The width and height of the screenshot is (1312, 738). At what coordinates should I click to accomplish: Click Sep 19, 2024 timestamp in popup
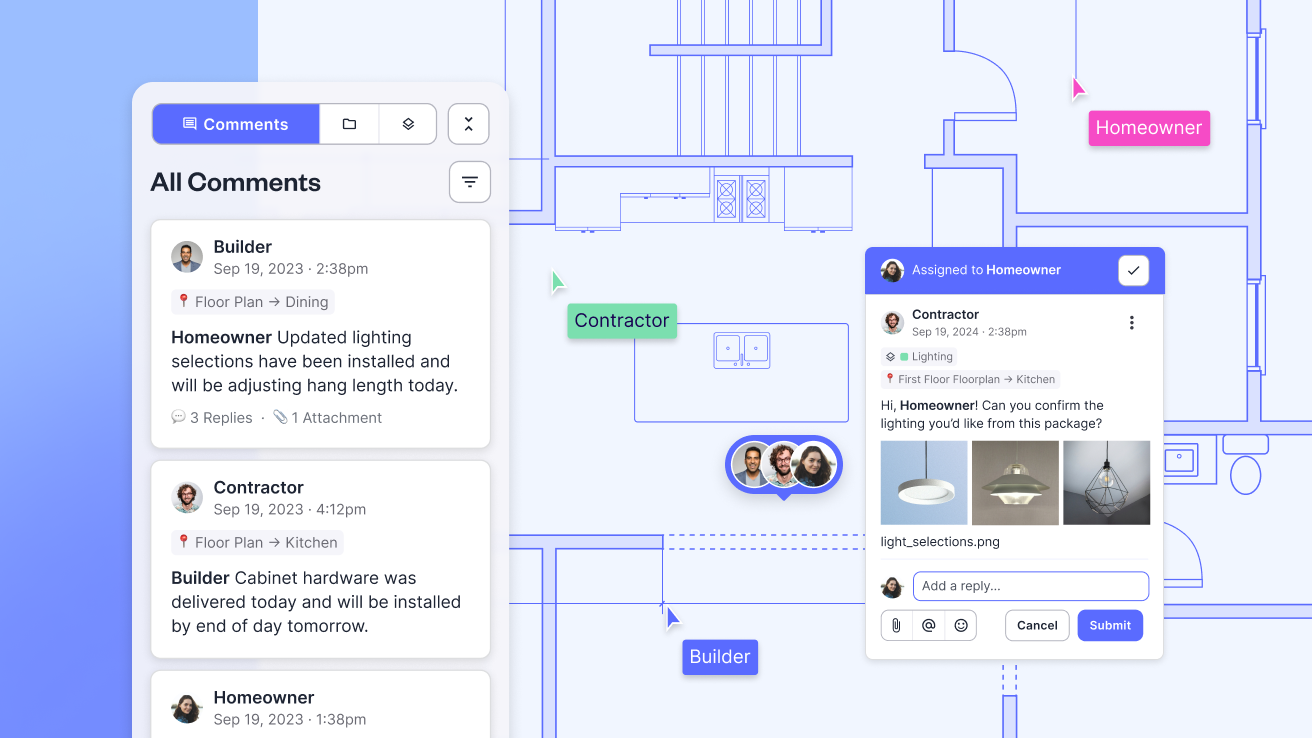[x=969, y=332]
